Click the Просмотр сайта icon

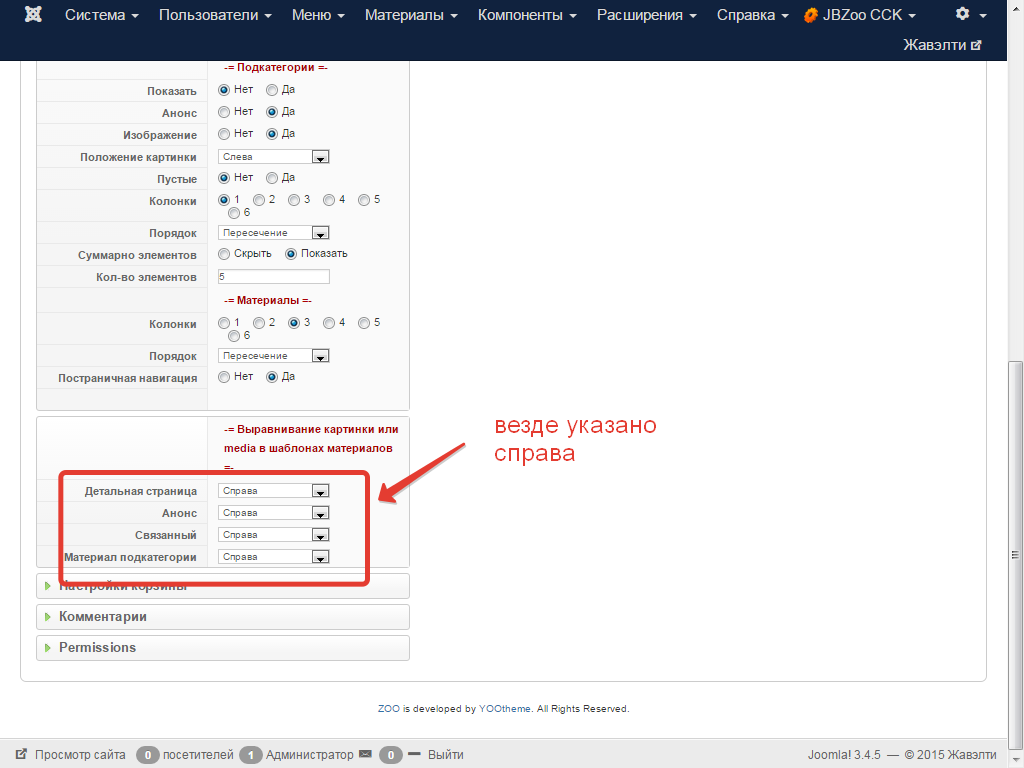pos(21,755)
